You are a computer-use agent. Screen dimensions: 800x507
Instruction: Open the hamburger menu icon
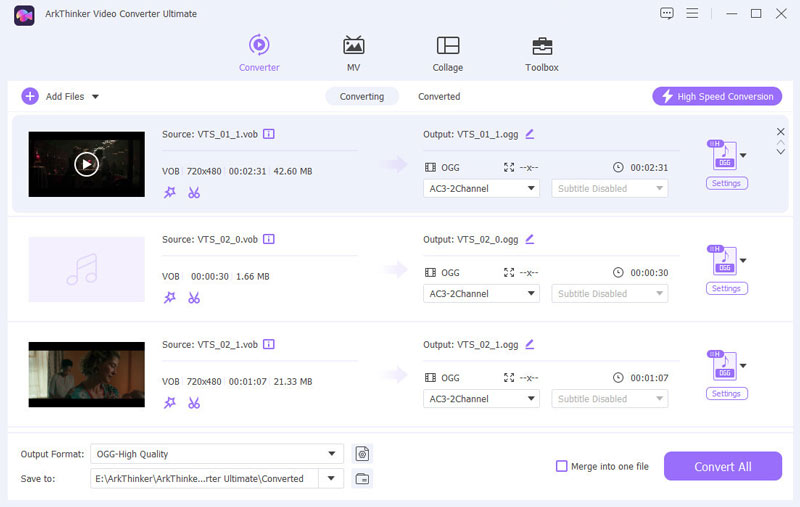click(x=692, y=13)
